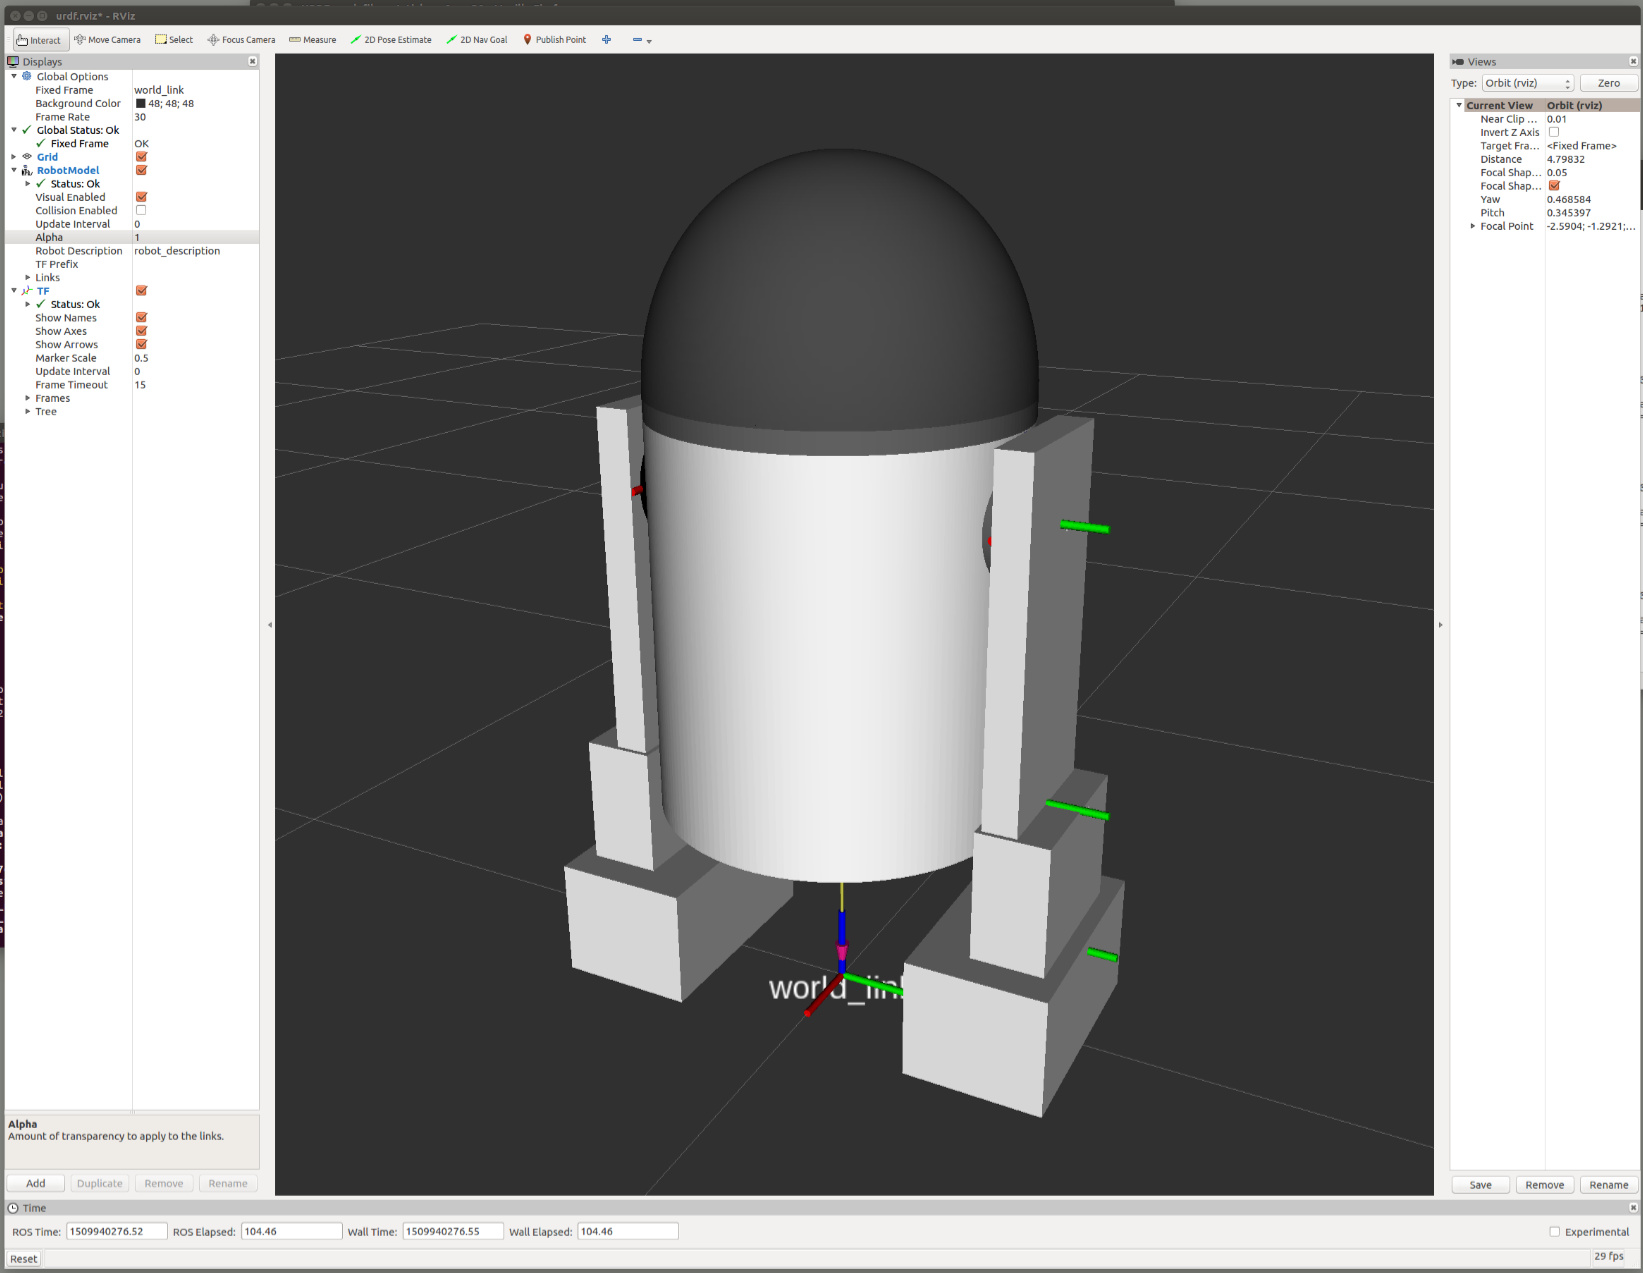This screenshot has height=1273, width=1643.
Task: Click the Background Color swatch
Action: pyautogui.click(x=141, y=104)
